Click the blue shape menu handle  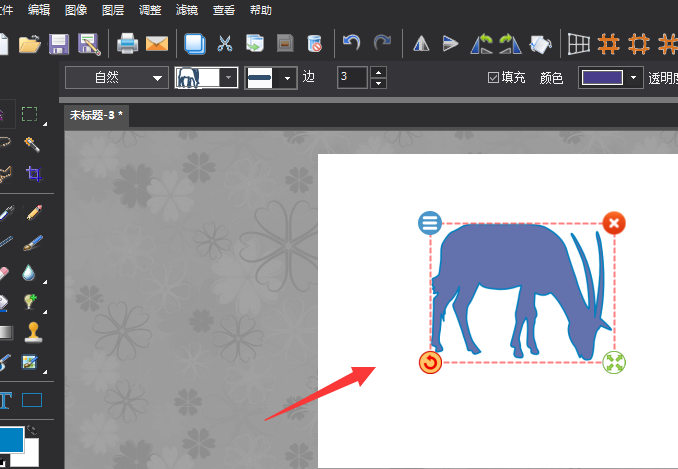point(429,223)
